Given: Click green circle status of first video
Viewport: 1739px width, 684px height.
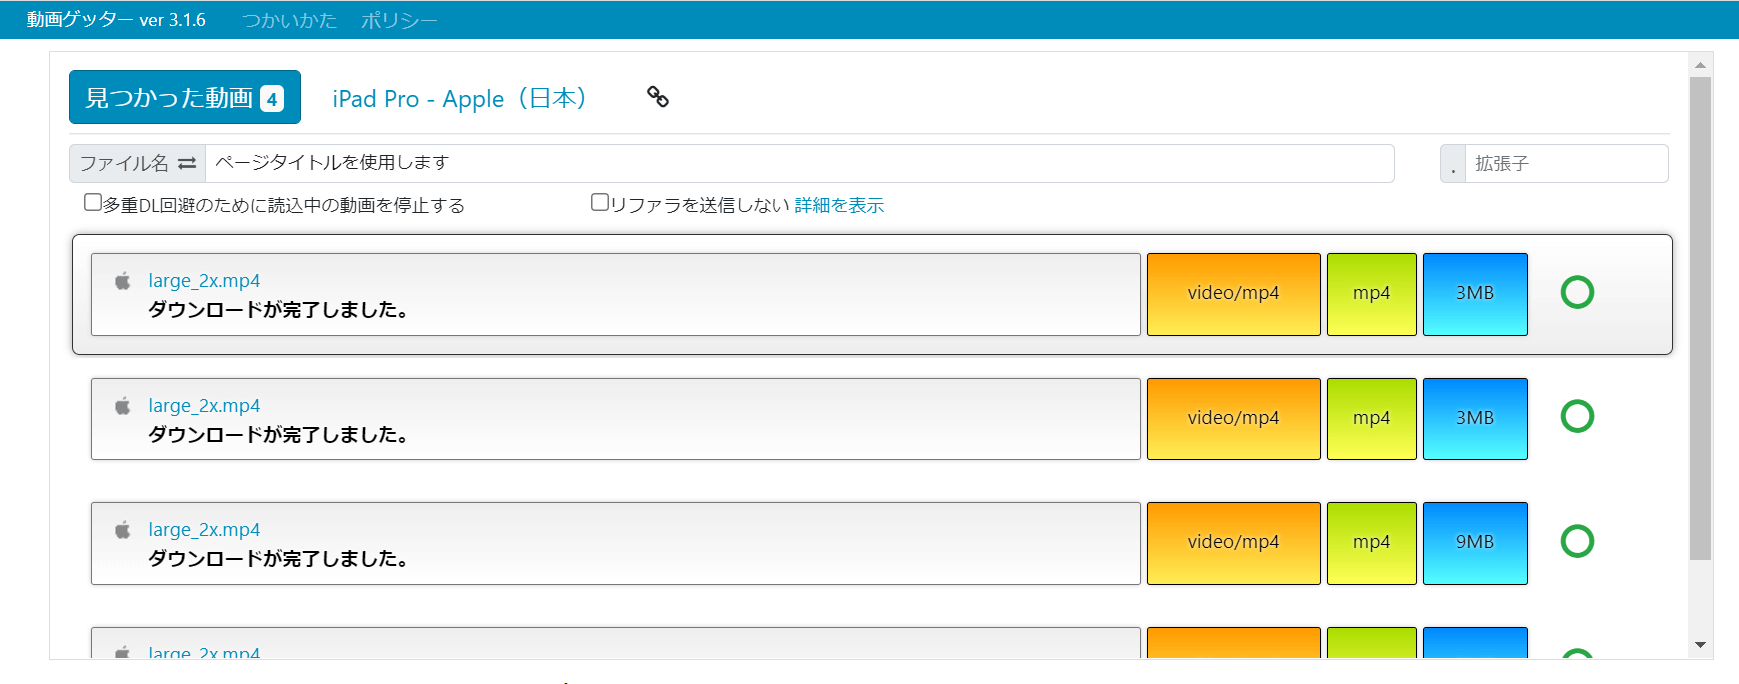Looking at the screenshot, I should (1577, 292).
